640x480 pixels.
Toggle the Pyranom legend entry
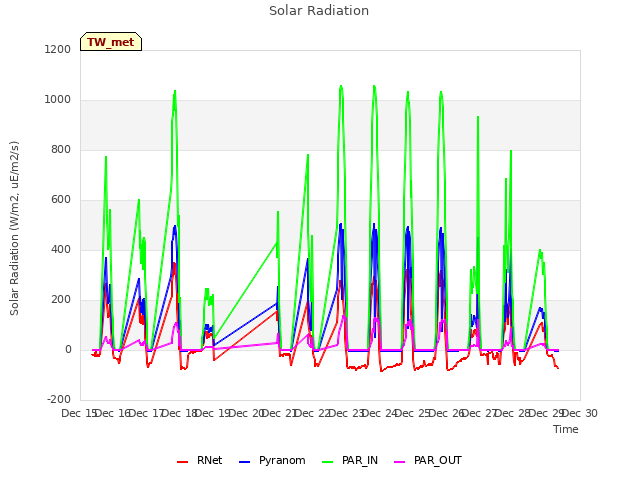tap(272, 460)
